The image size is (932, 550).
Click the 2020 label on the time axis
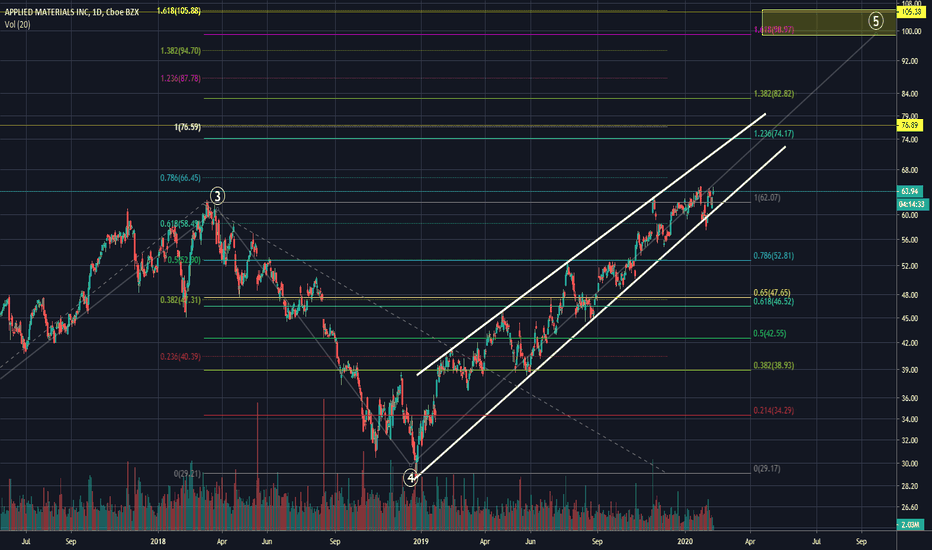click(x=685, y=542)
